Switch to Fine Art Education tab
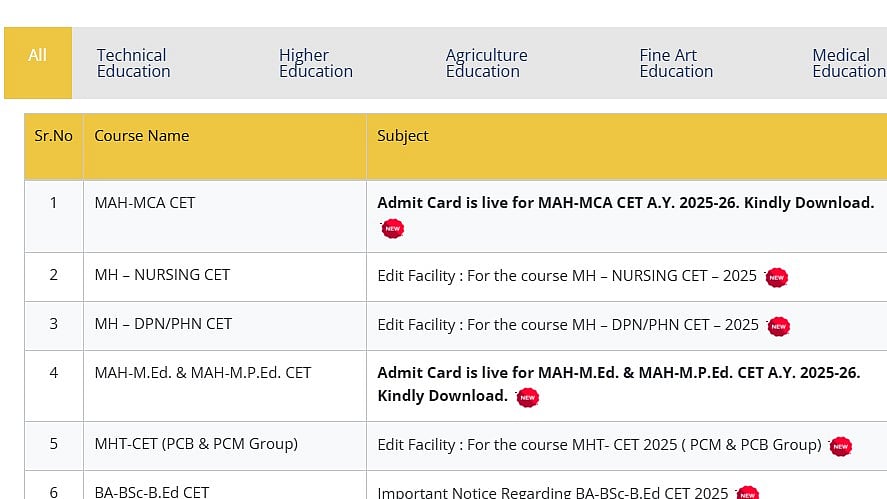887x499 pixels. (x=676, y=63)
